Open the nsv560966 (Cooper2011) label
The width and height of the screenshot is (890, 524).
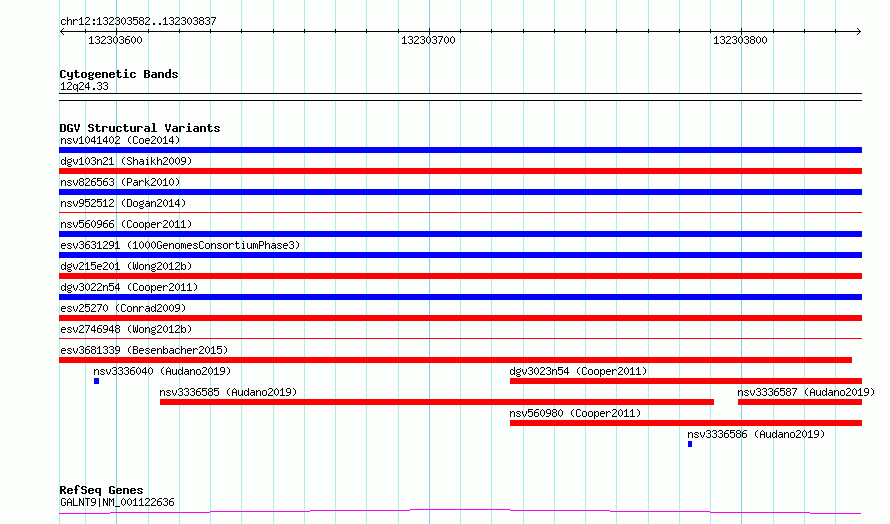pyautogui.click(x=126, y=224)
